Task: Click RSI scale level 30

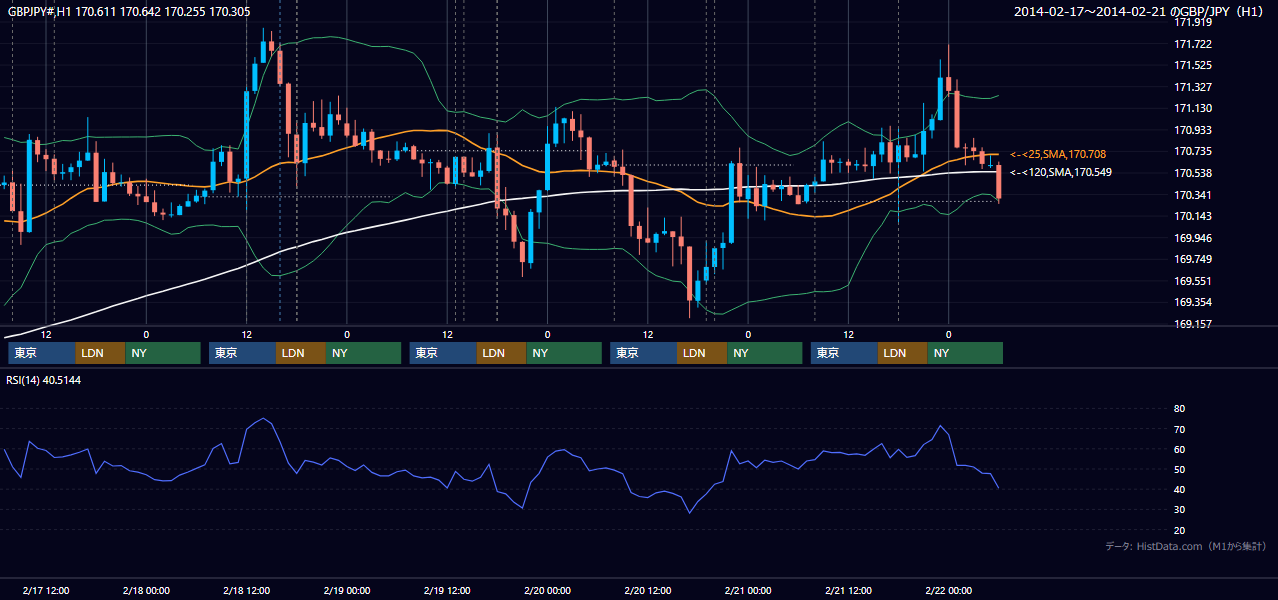Action: pos(1180,510)
